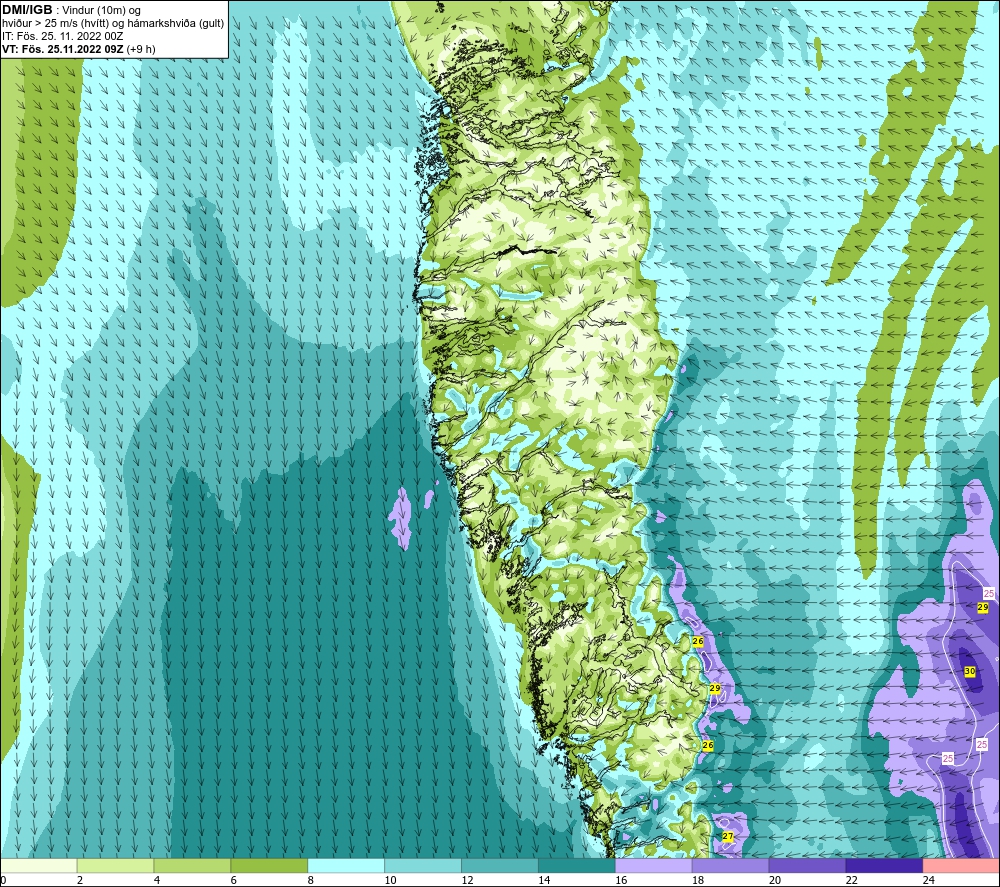Select the pale yellow 0–2 m/s scale swatch
Image resolution: width=1000 pixels, height=887 pixels.
pyautogui.click(x=39, y=865)
